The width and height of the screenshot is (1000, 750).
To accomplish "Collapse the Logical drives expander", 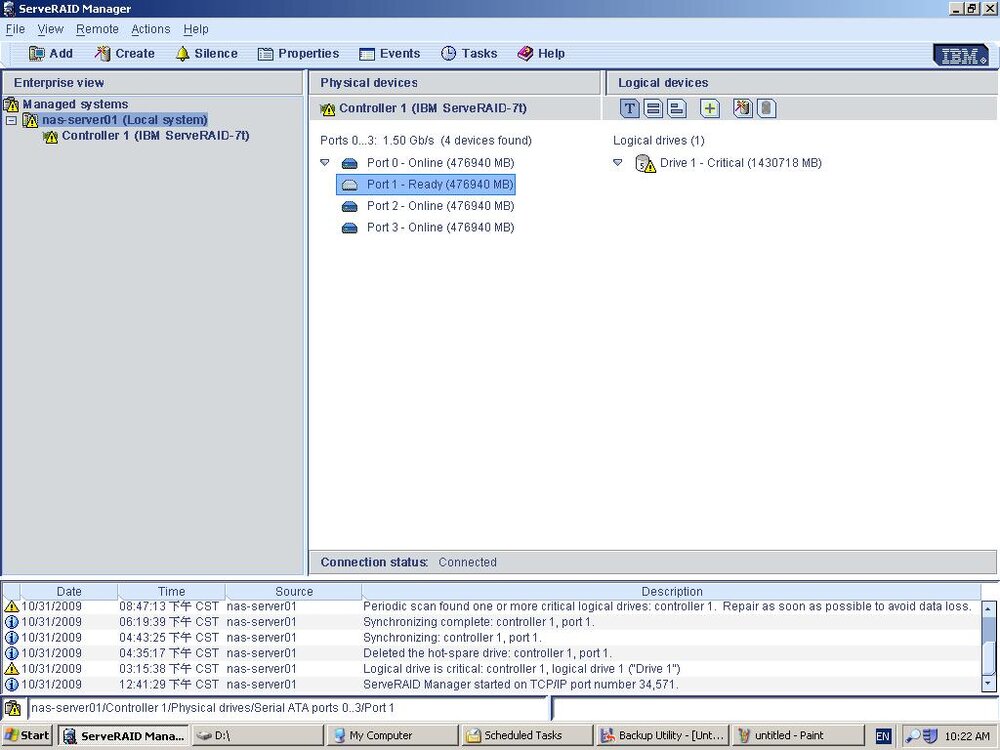I will [x=617, y=163].
